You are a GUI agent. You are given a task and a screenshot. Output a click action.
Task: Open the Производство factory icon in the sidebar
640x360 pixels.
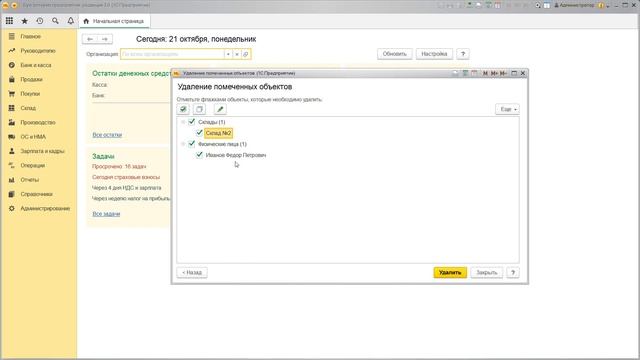11,122
